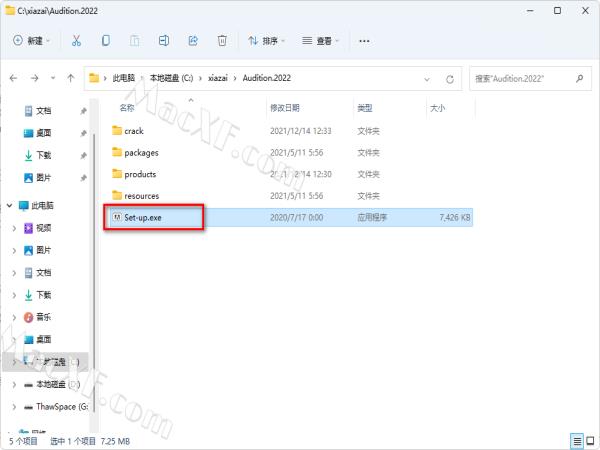Select Set-up.exe application file
This screenshot has height=450, width=600.
click(x=141, y=216)
